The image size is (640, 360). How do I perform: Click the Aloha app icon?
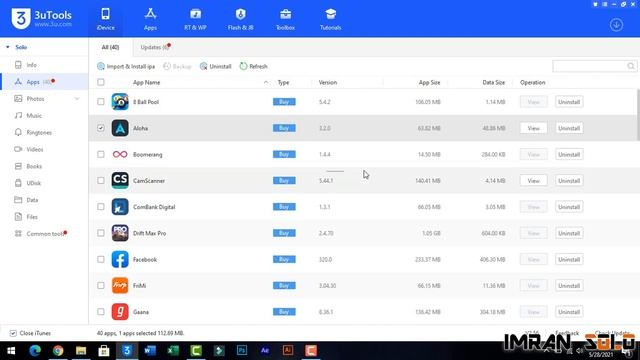[120, 128]
